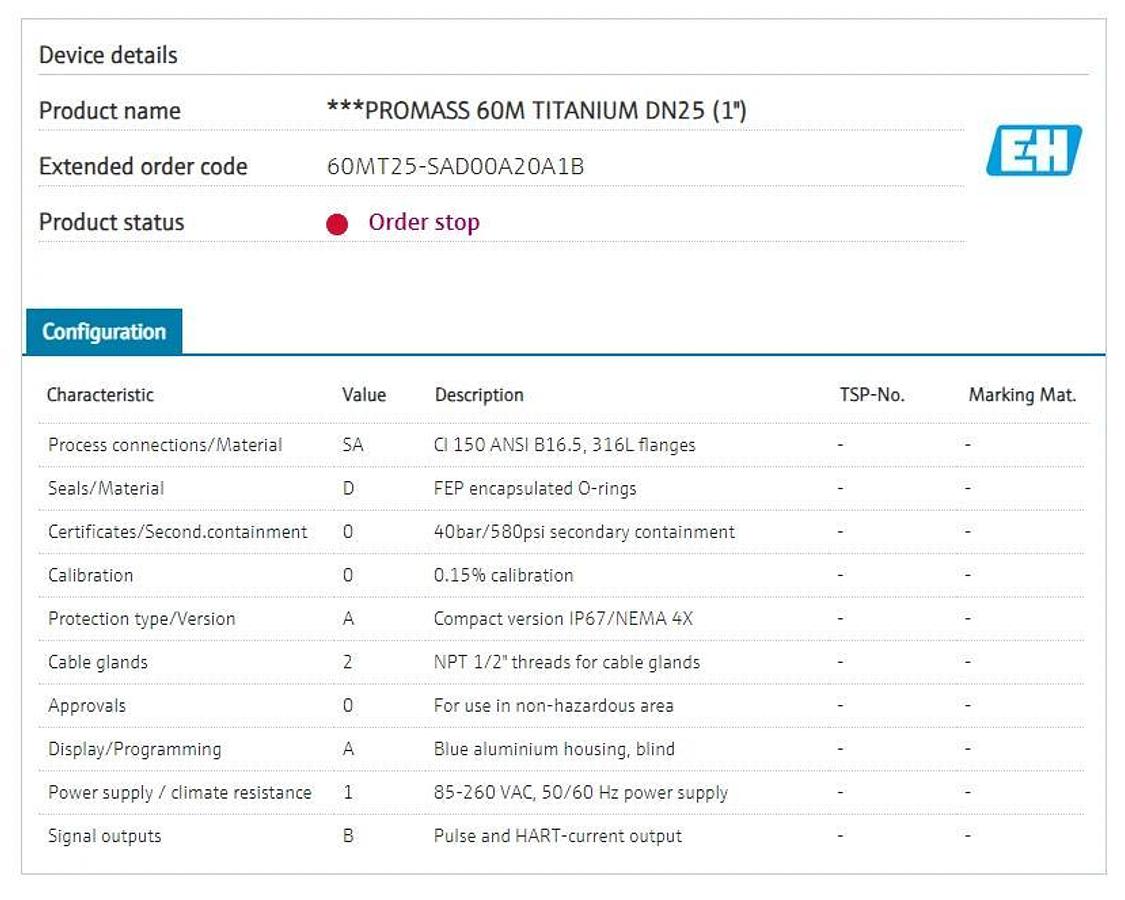The width and height of the screenshot is (1125, 900).
Task: Click the product name PROMASS 60M TITANIUM
Action: 536,111
